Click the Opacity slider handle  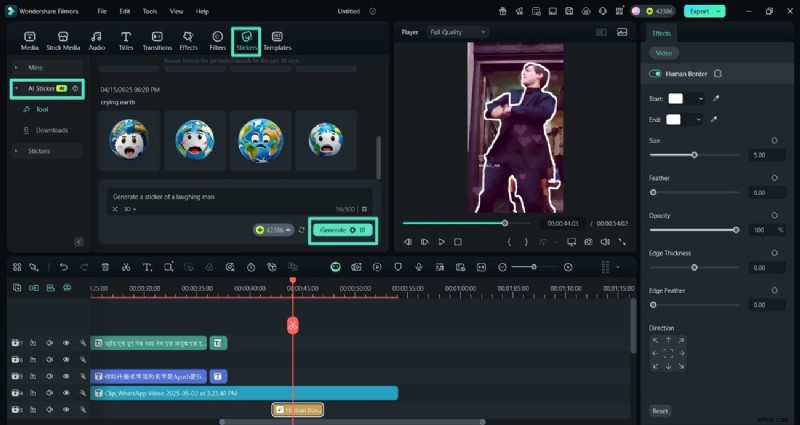click(736, 230)
